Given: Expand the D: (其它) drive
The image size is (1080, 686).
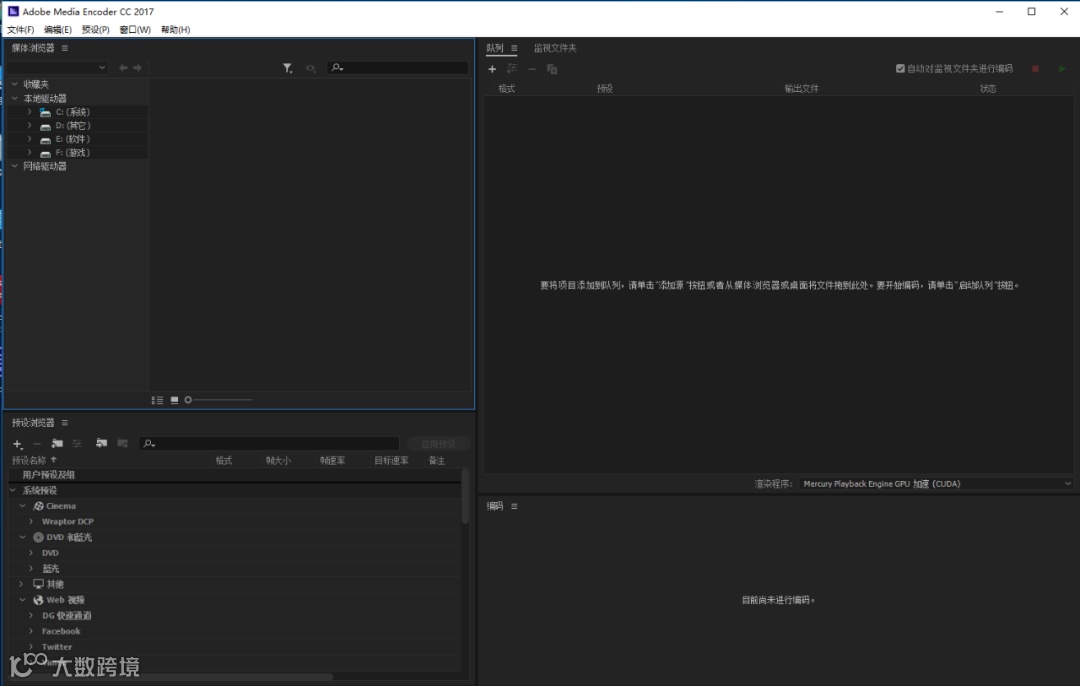Looking at the screenshot, I should point(30,125).
